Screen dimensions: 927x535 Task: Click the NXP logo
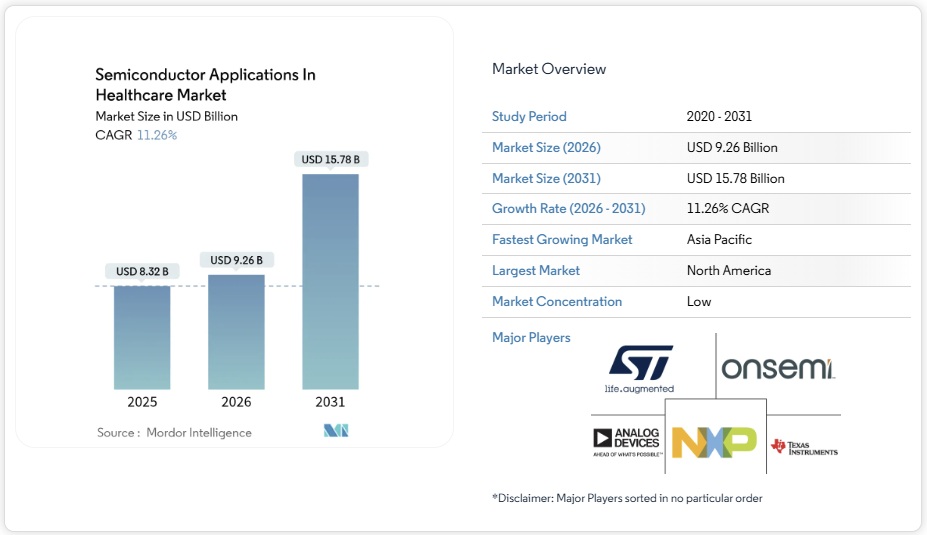714,441
